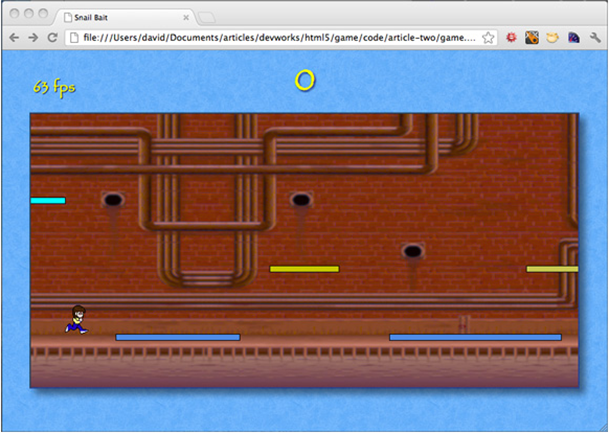Image resolution: width=613 pixels, height=433 pixels.
Task: Click the yellow platform in the middle
Action: (305, 269)
